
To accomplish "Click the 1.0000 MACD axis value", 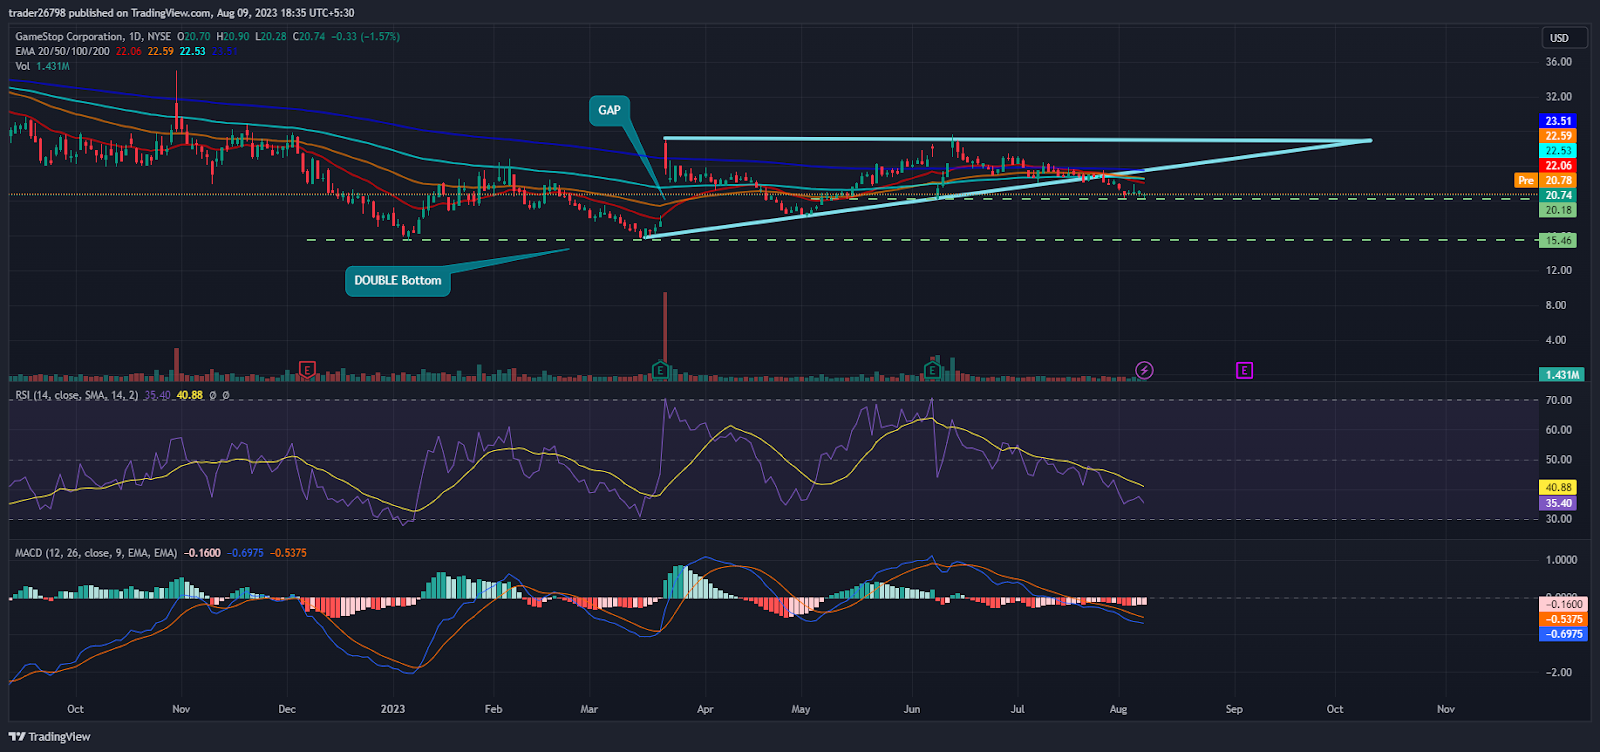I will click(x=1561, y=560).
